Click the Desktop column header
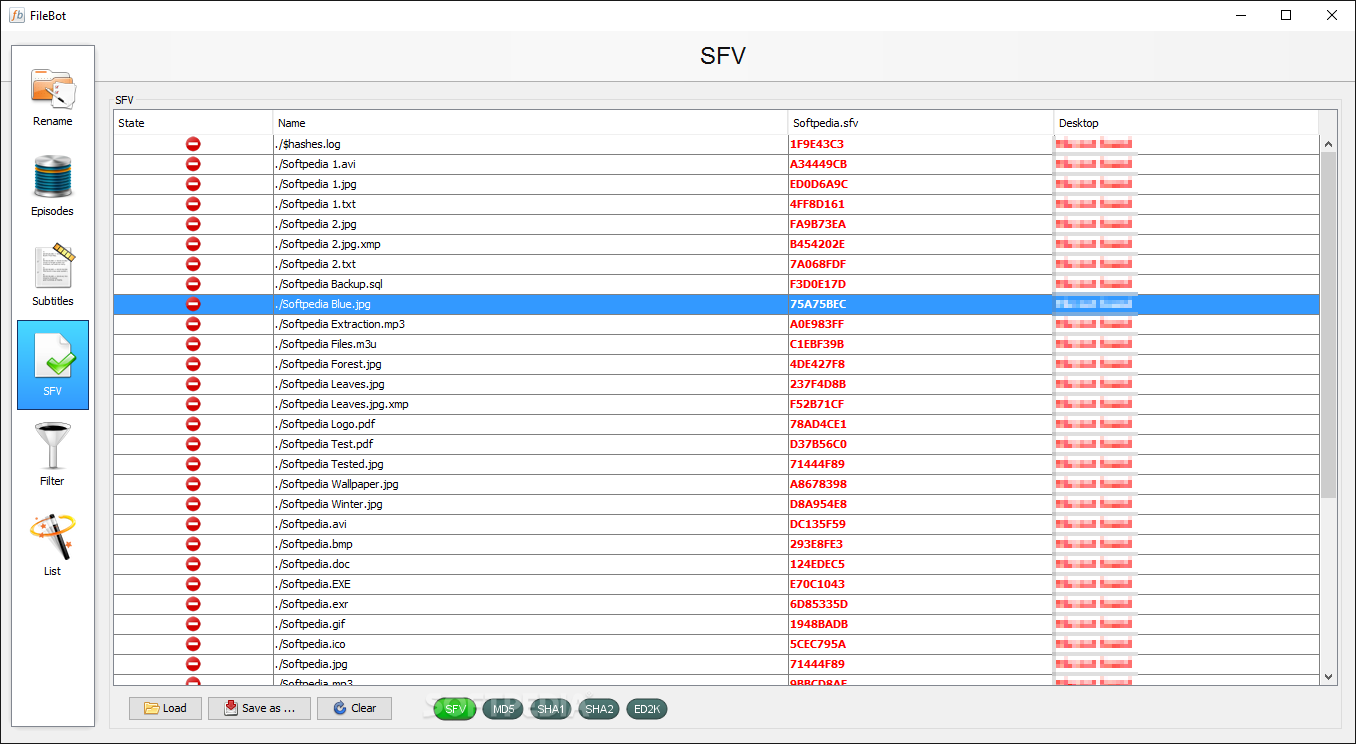1356x744 pixels. click(x=1186, y=123)
